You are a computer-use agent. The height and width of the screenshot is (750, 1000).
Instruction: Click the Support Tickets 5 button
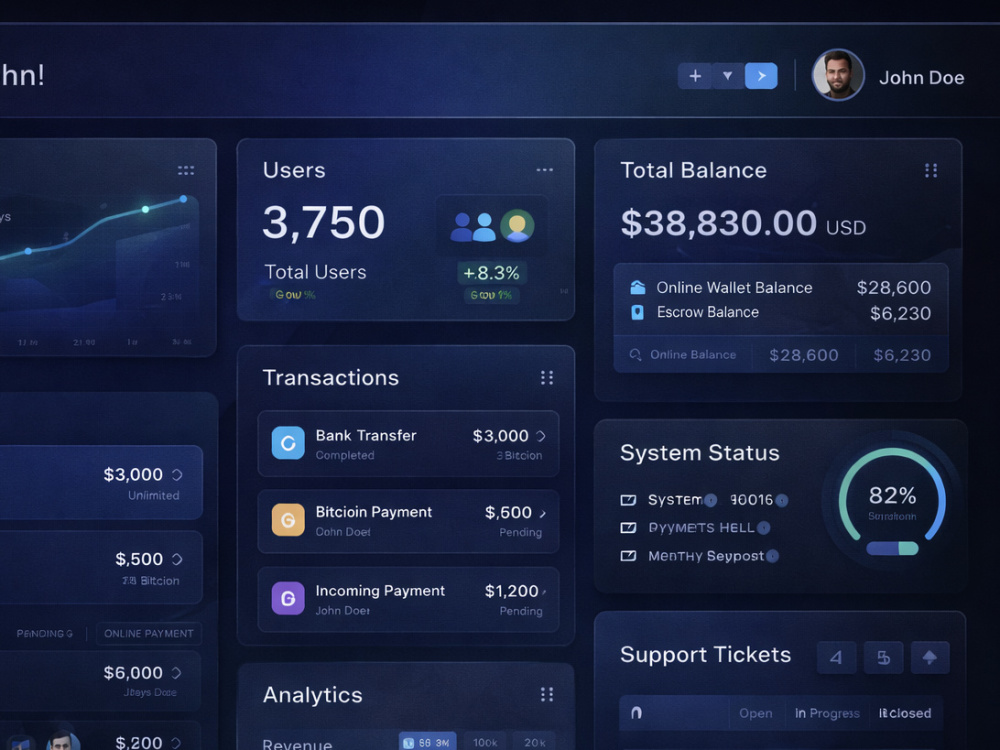[883, 658]
